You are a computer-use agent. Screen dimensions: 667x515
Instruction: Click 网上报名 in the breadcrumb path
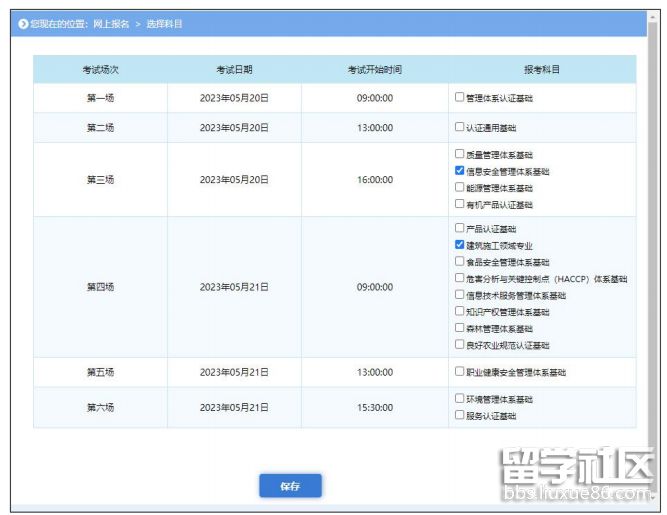tap(113, 23)
